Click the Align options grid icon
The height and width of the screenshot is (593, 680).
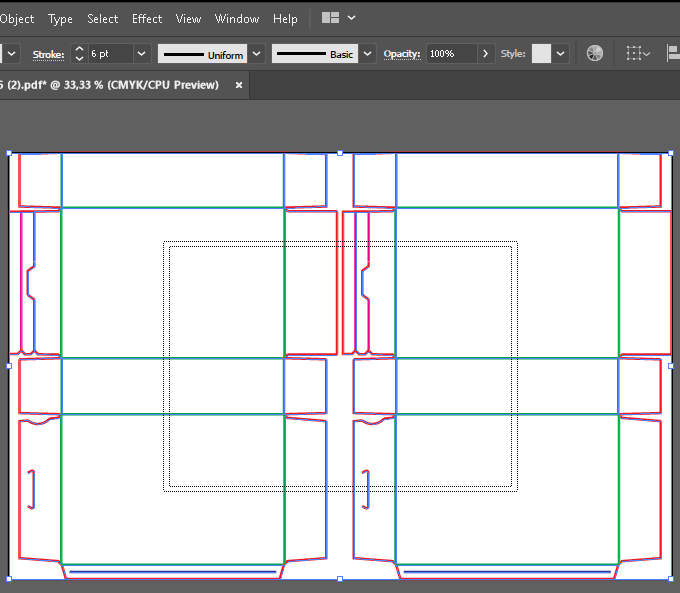[x=634, y=53]
